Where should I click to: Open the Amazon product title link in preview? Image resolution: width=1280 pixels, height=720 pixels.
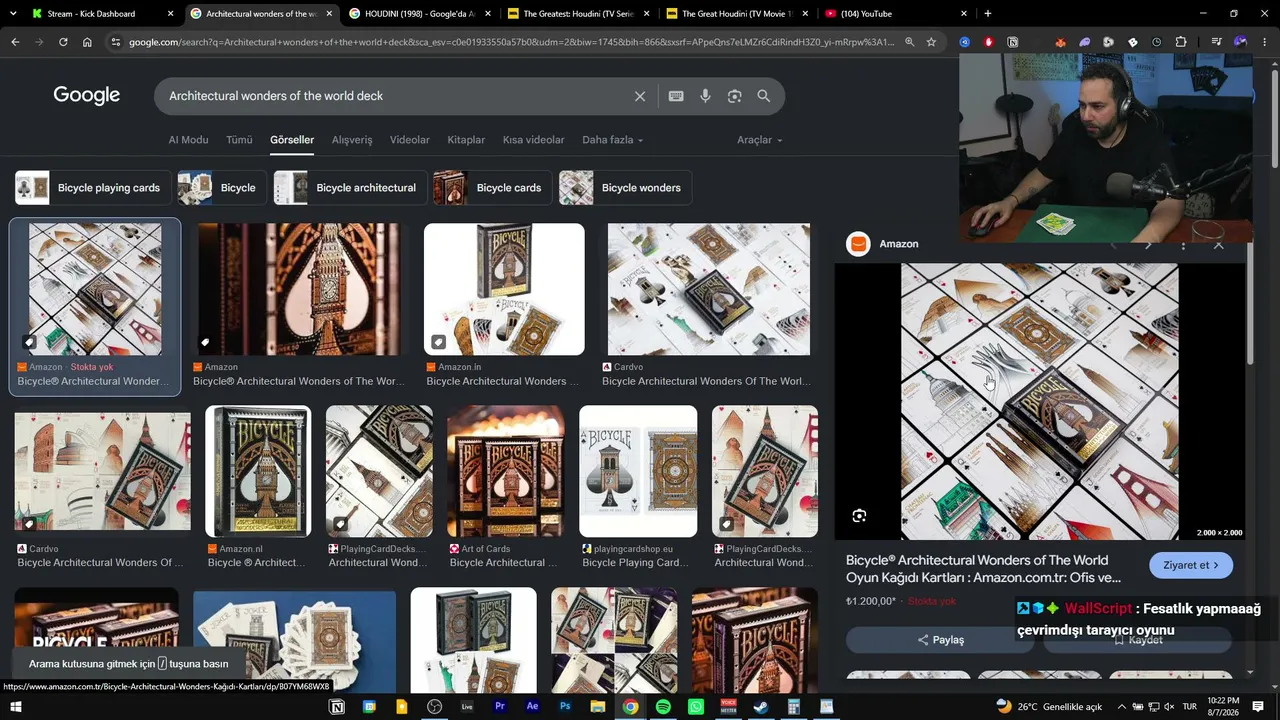tap(983, 569)
